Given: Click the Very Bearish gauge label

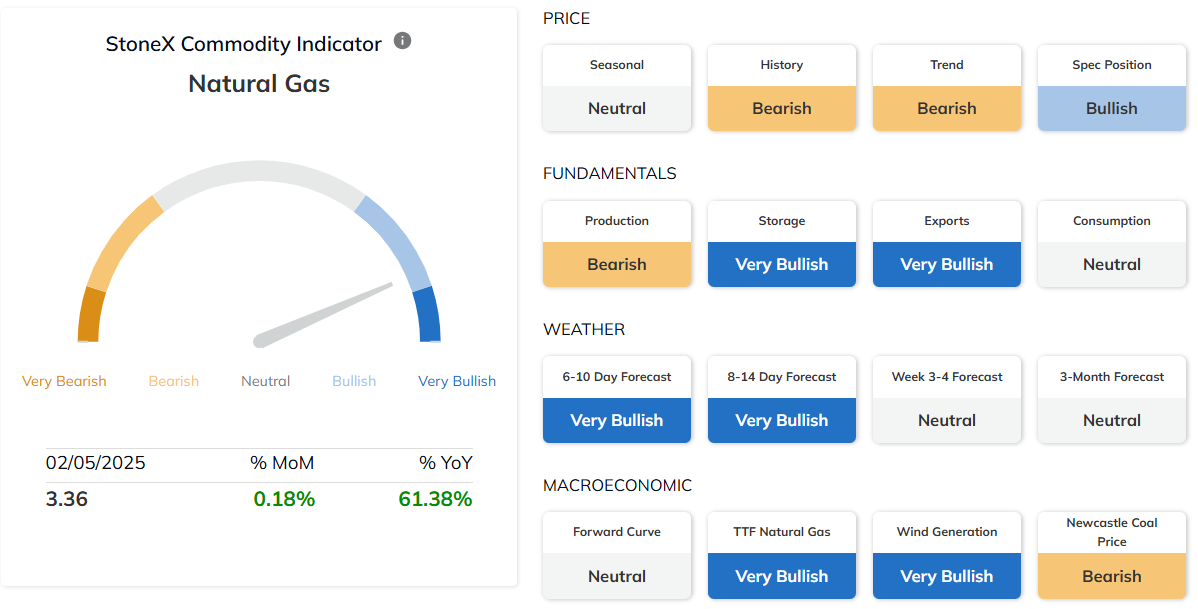Looking at the screenshot, I should coord(64,381).
